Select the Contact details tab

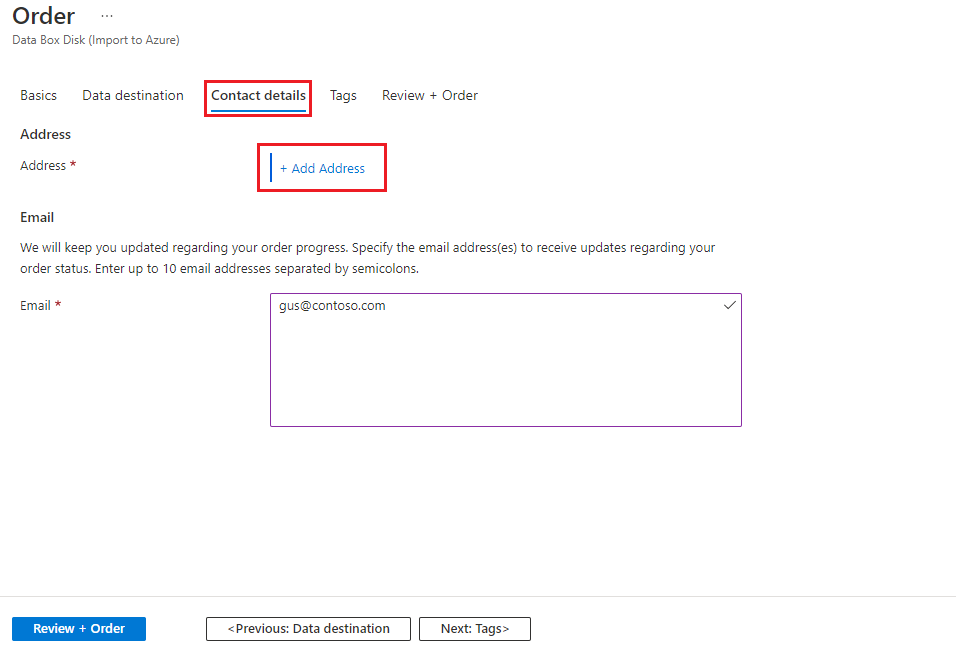pos(257,95)
